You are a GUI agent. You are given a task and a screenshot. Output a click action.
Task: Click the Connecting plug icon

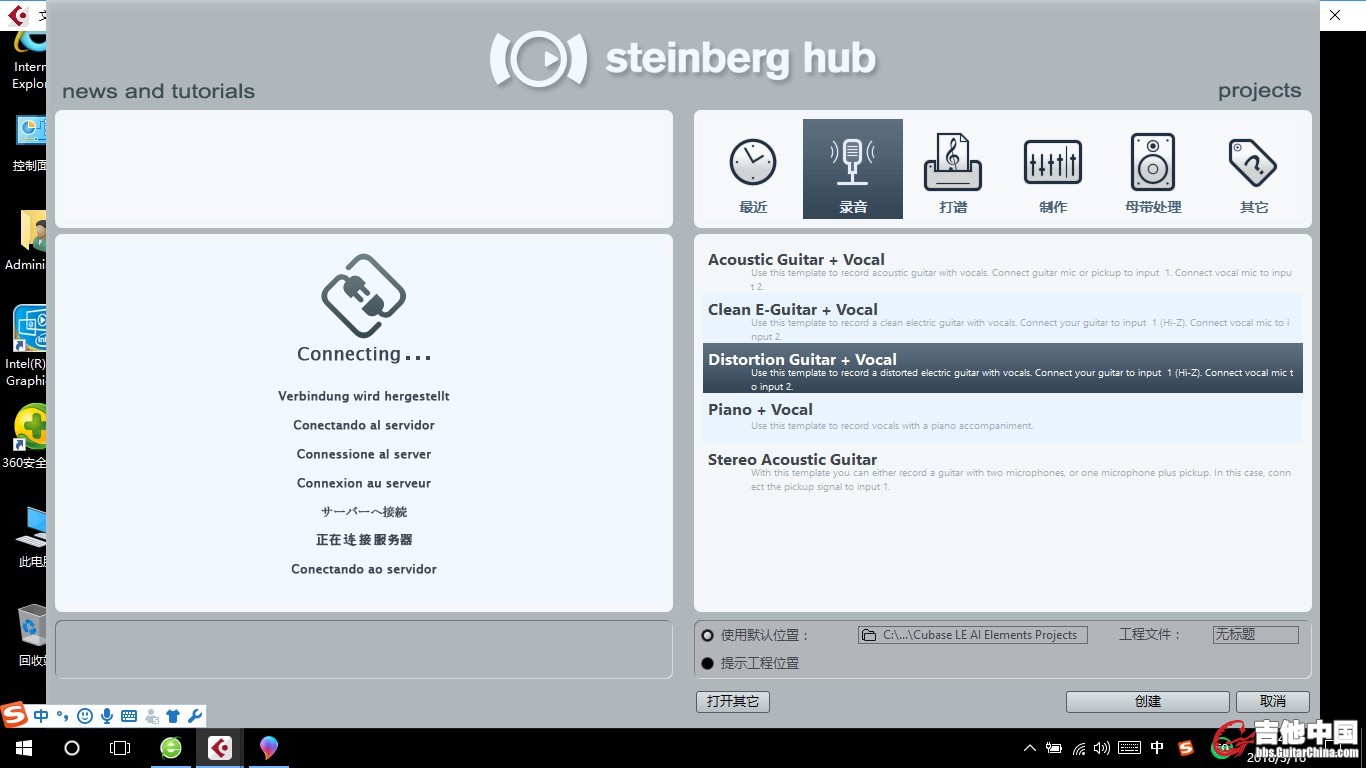363,296
